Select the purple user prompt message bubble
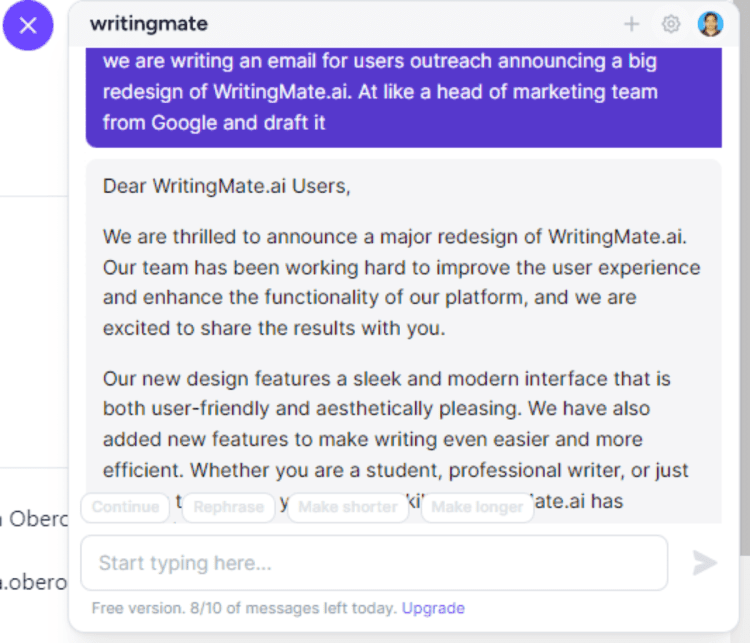 (x=403, y=92)
